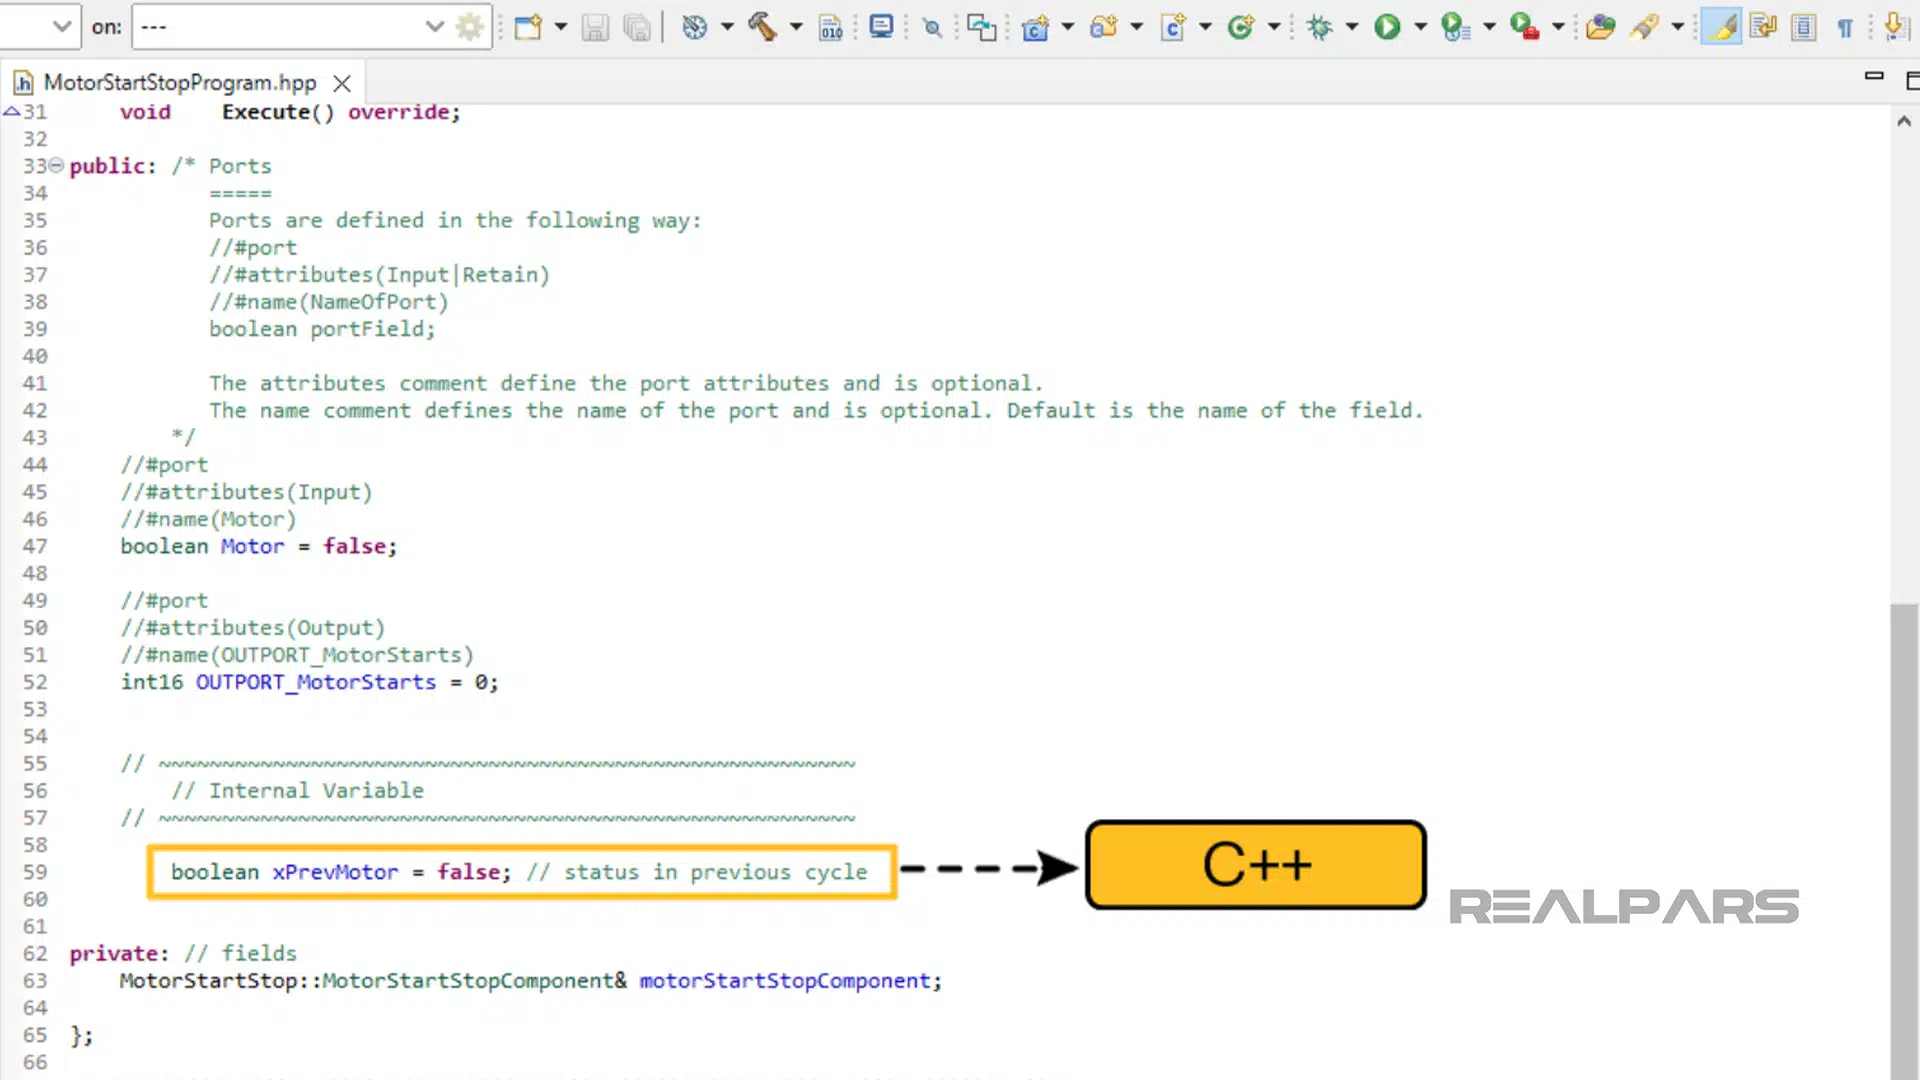The height and width of the screenshot is (1080, 1920).
Task: Launch a debug session with the bug icon
Action: point(1320,27)
